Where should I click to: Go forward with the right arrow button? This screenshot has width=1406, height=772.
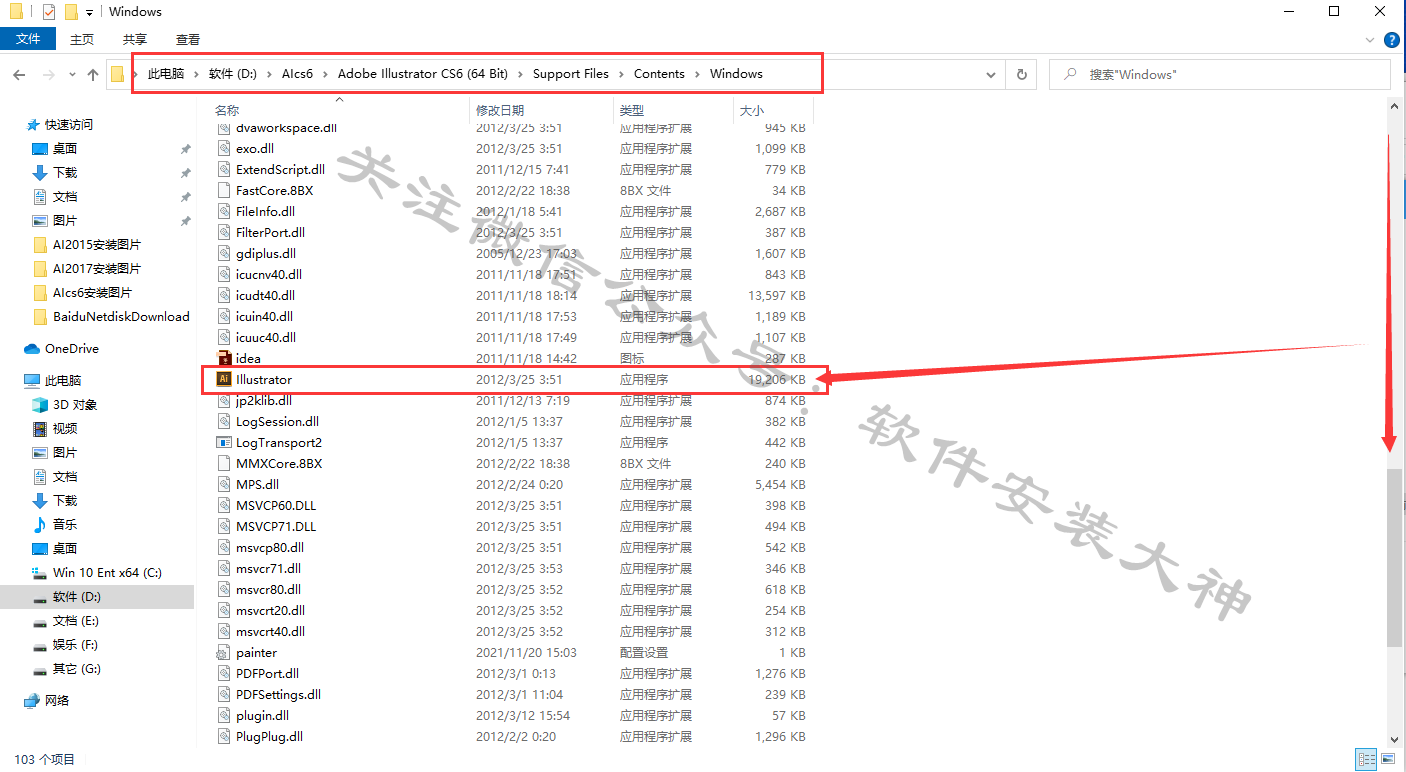(48, 74)
